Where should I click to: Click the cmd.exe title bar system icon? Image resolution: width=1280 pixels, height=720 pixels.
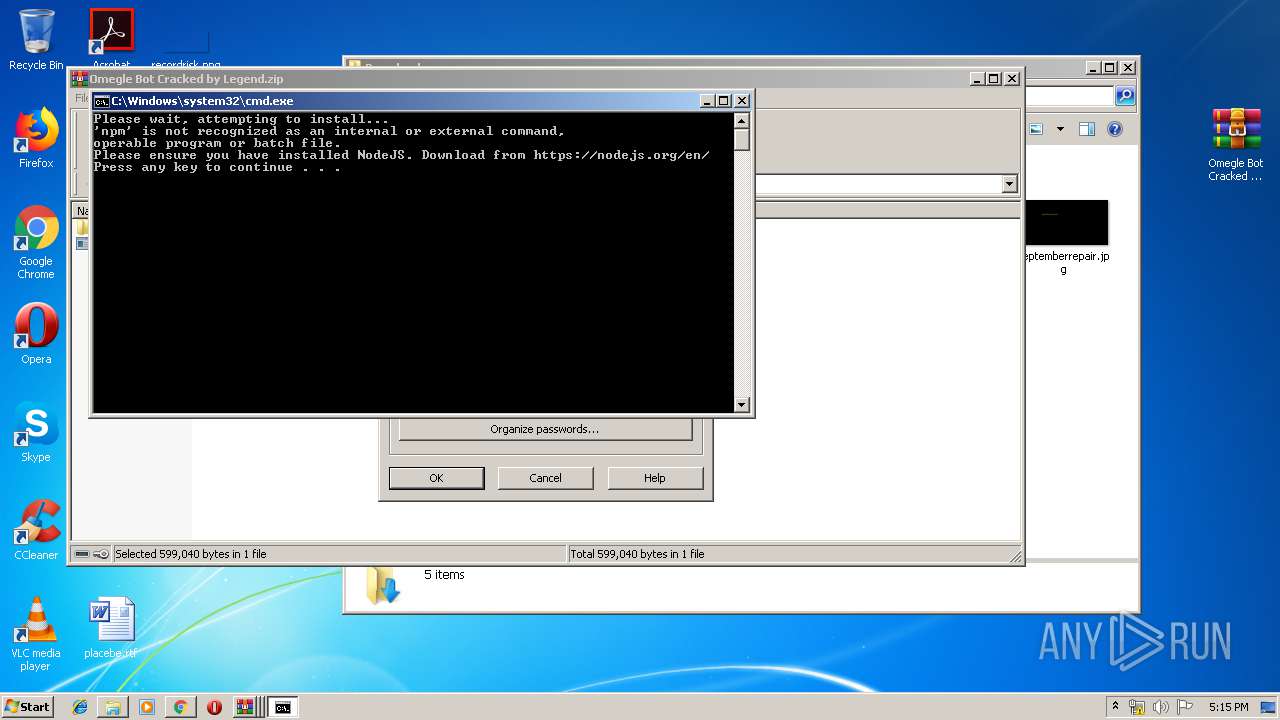[x=101, y=101]
